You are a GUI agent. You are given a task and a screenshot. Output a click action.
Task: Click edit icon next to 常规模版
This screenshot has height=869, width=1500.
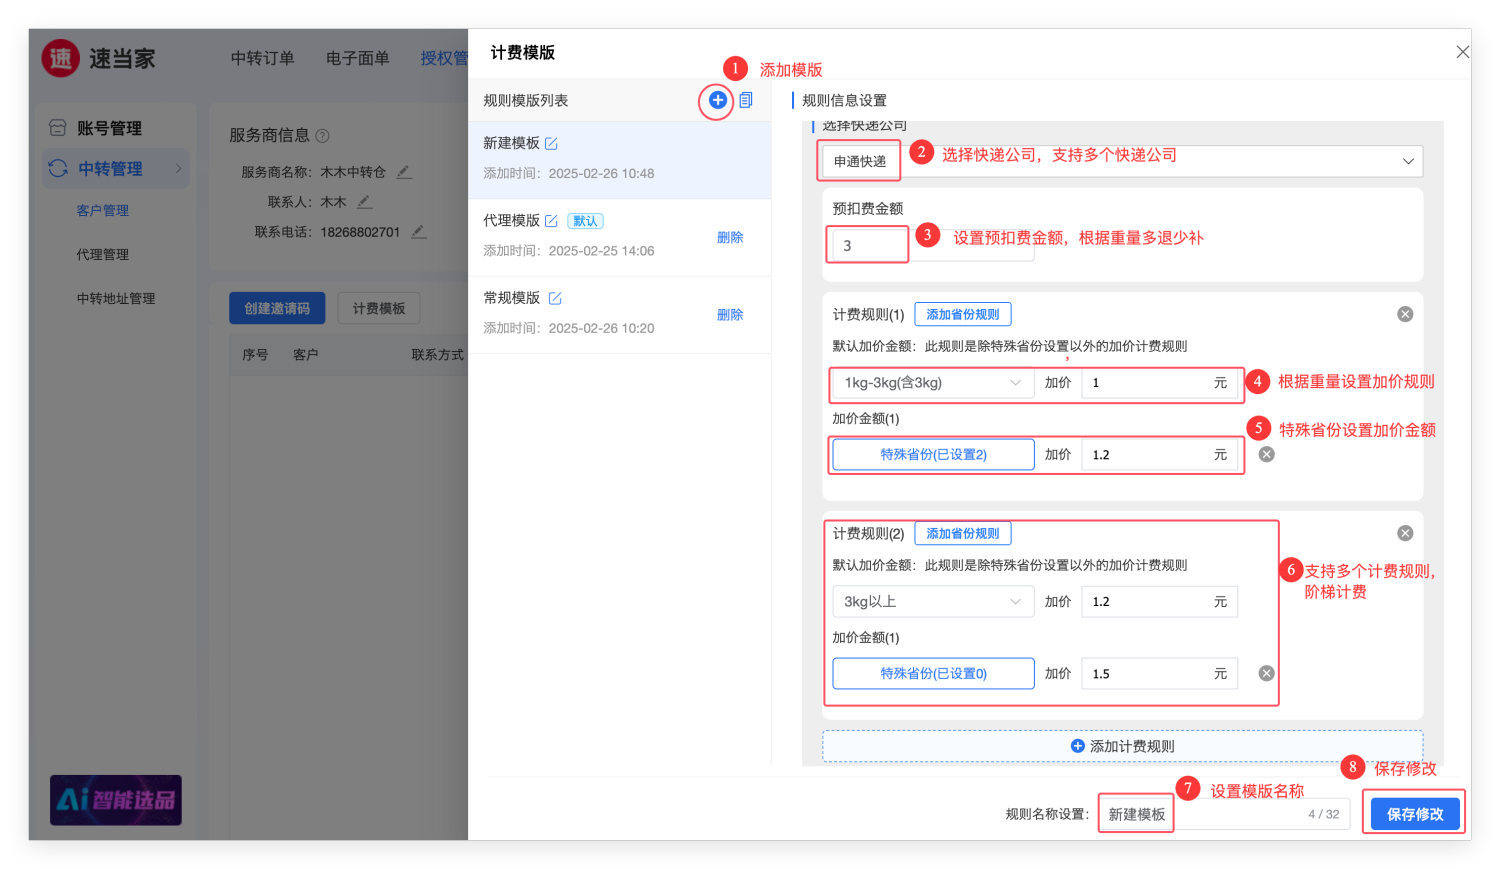[555, 298]
